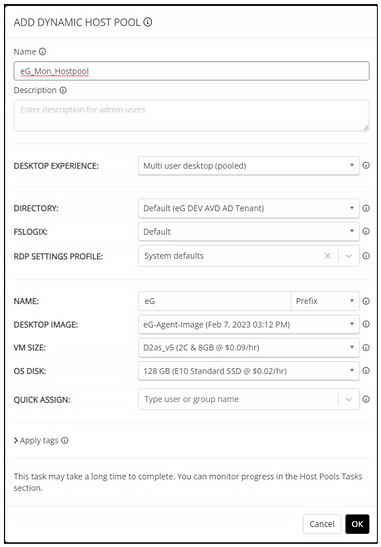Image resolution: width=381 pixels, height=547 pixels.
Task: Click info icon next to Description label
Action: (x=63, y=90)
